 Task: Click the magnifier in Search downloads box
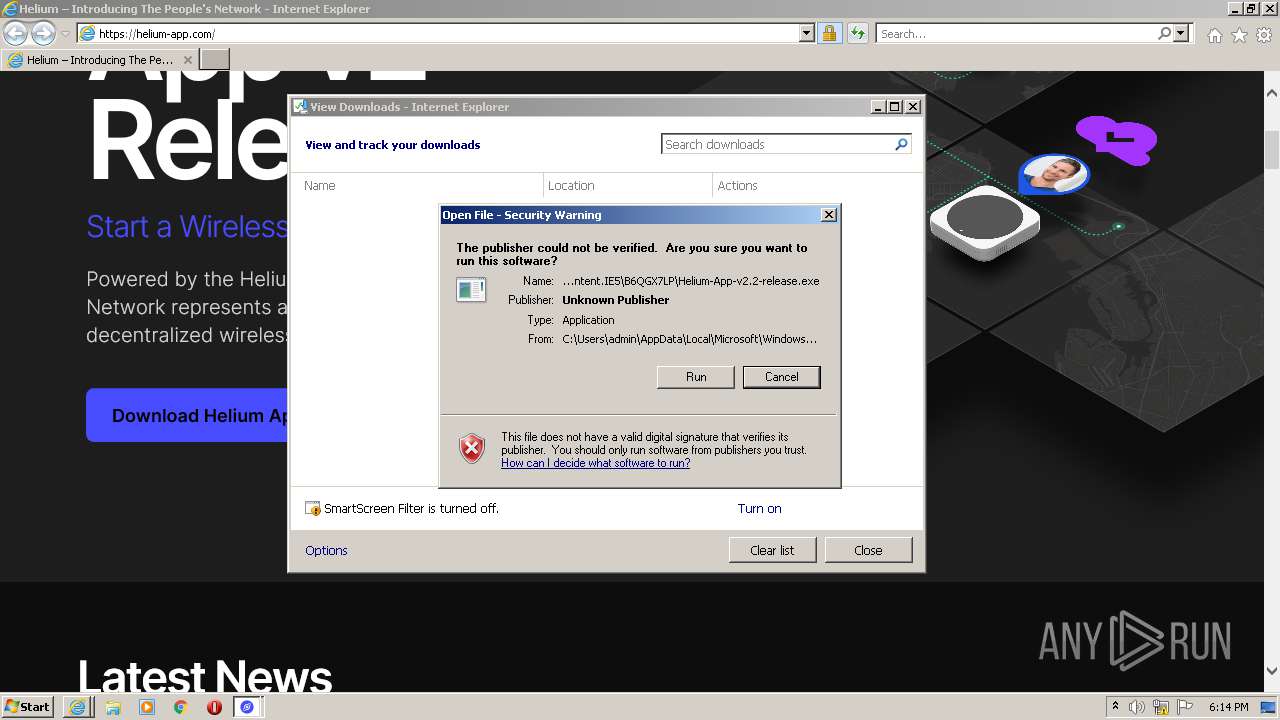pyautogui.click(x=901, y=144)
